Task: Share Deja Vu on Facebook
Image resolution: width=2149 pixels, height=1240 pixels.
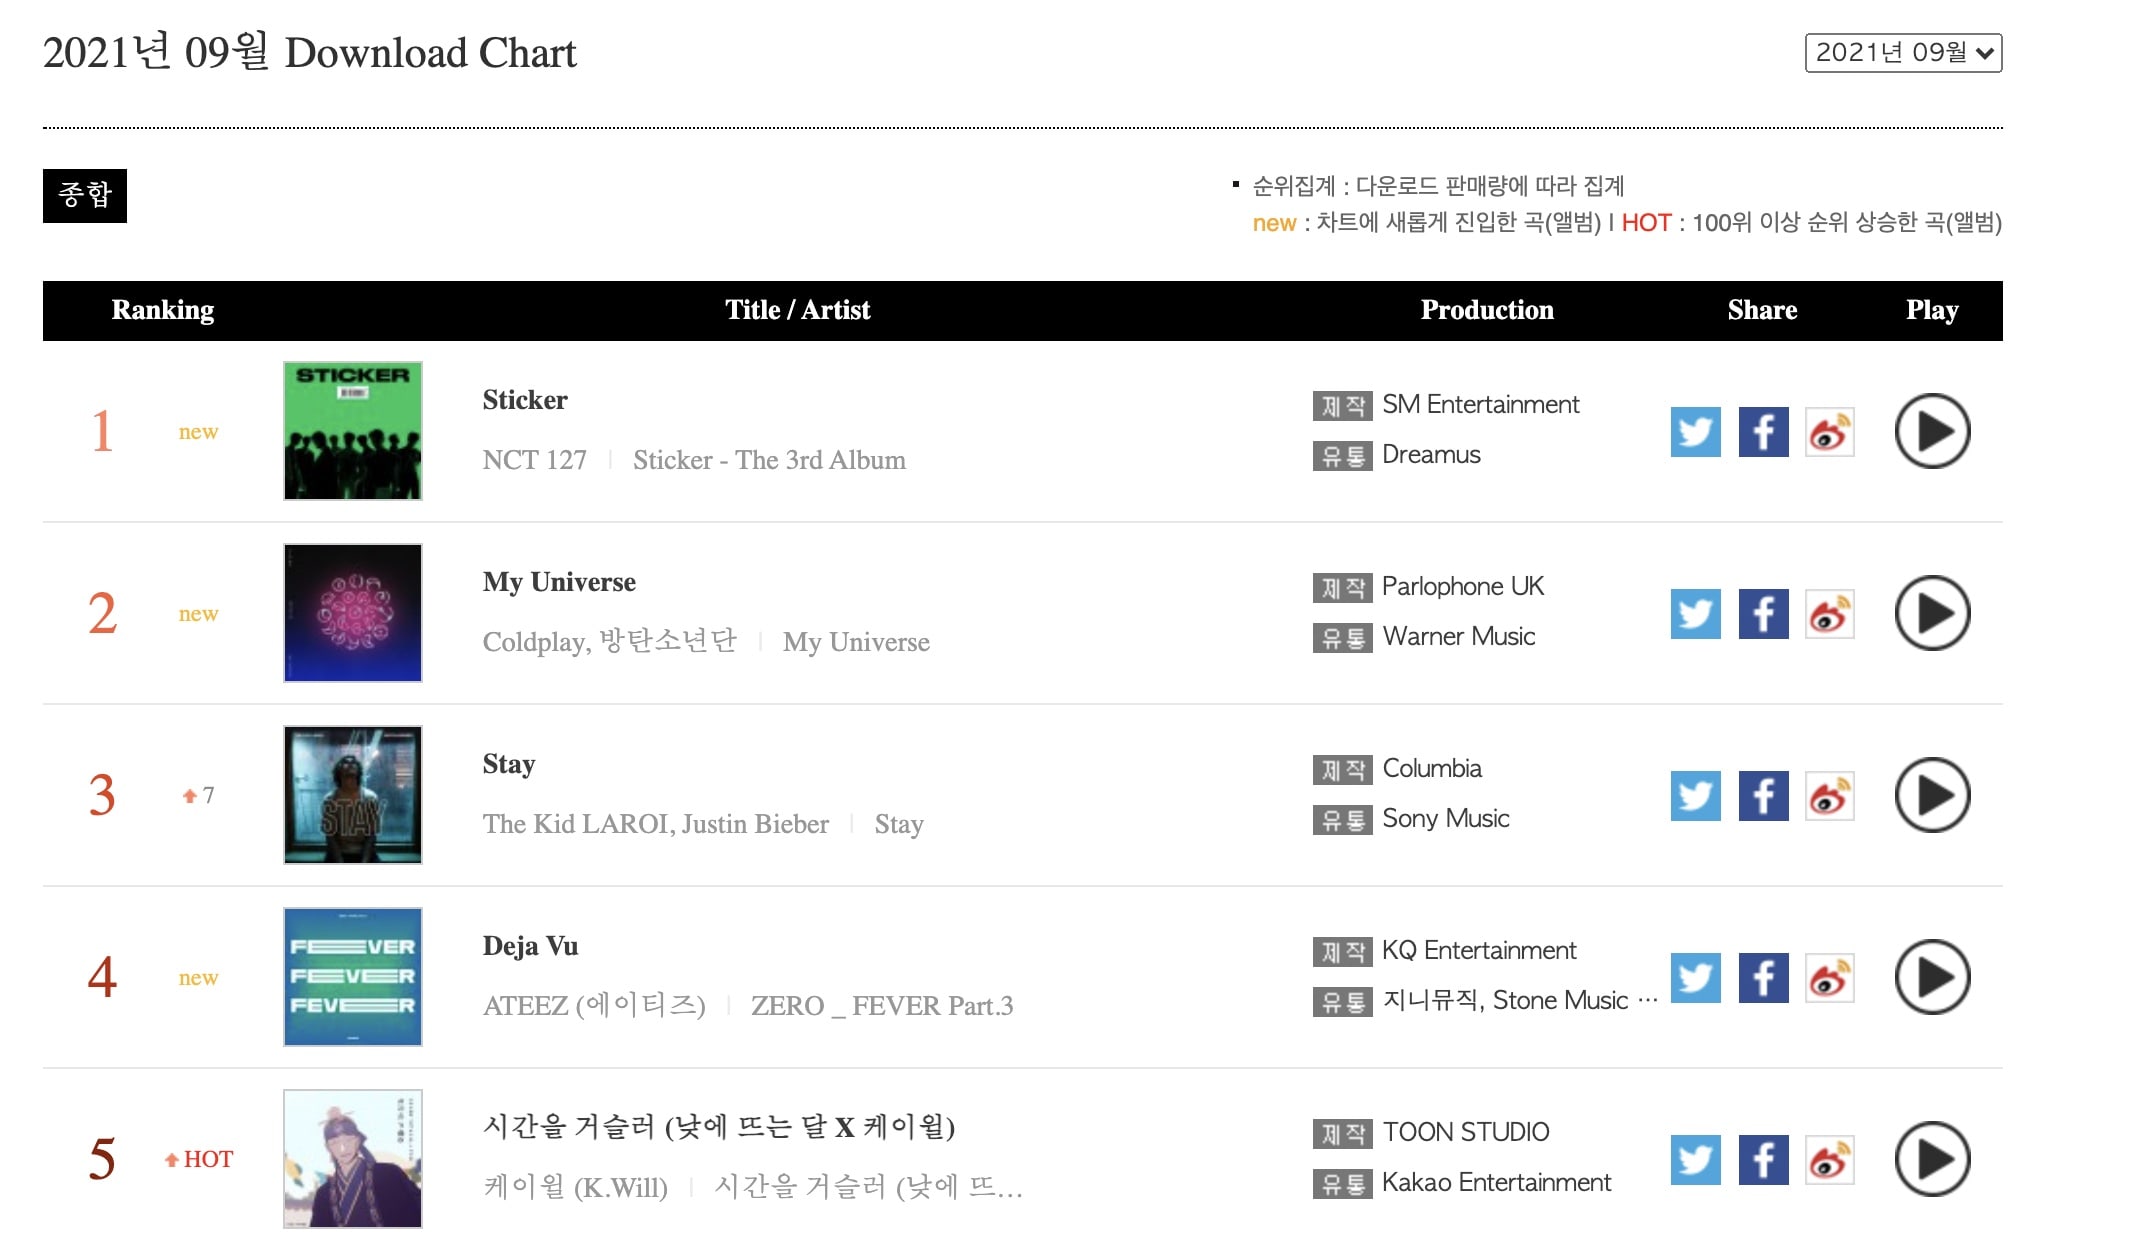Action: 1763,978
